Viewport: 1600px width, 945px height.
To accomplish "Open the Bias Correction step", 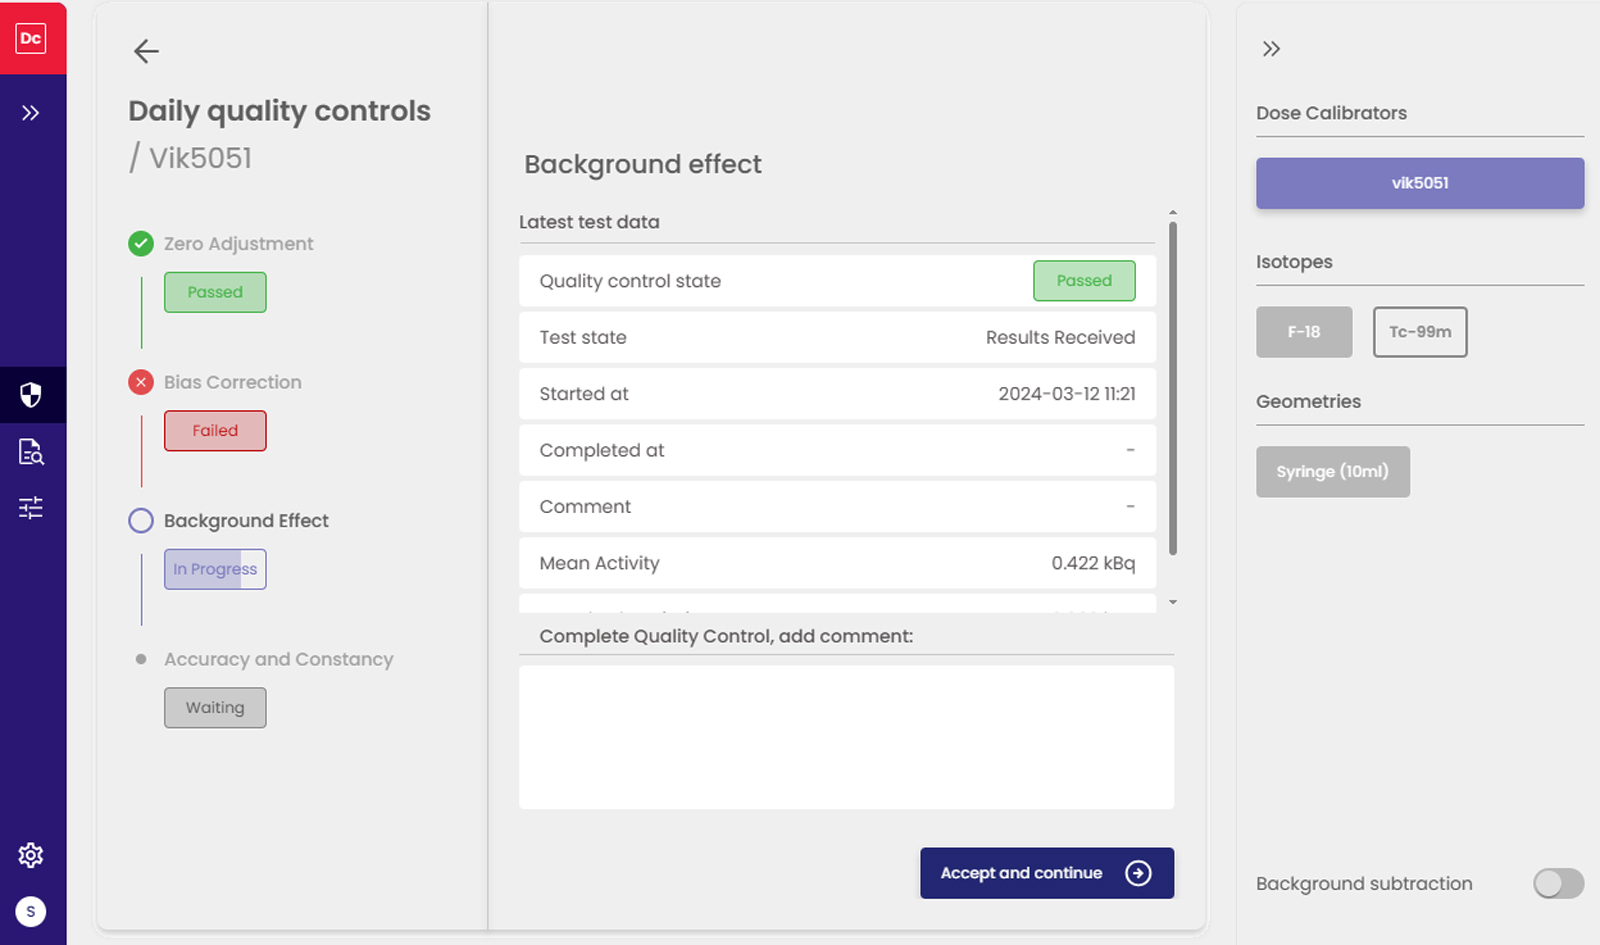I will (232, 382).
